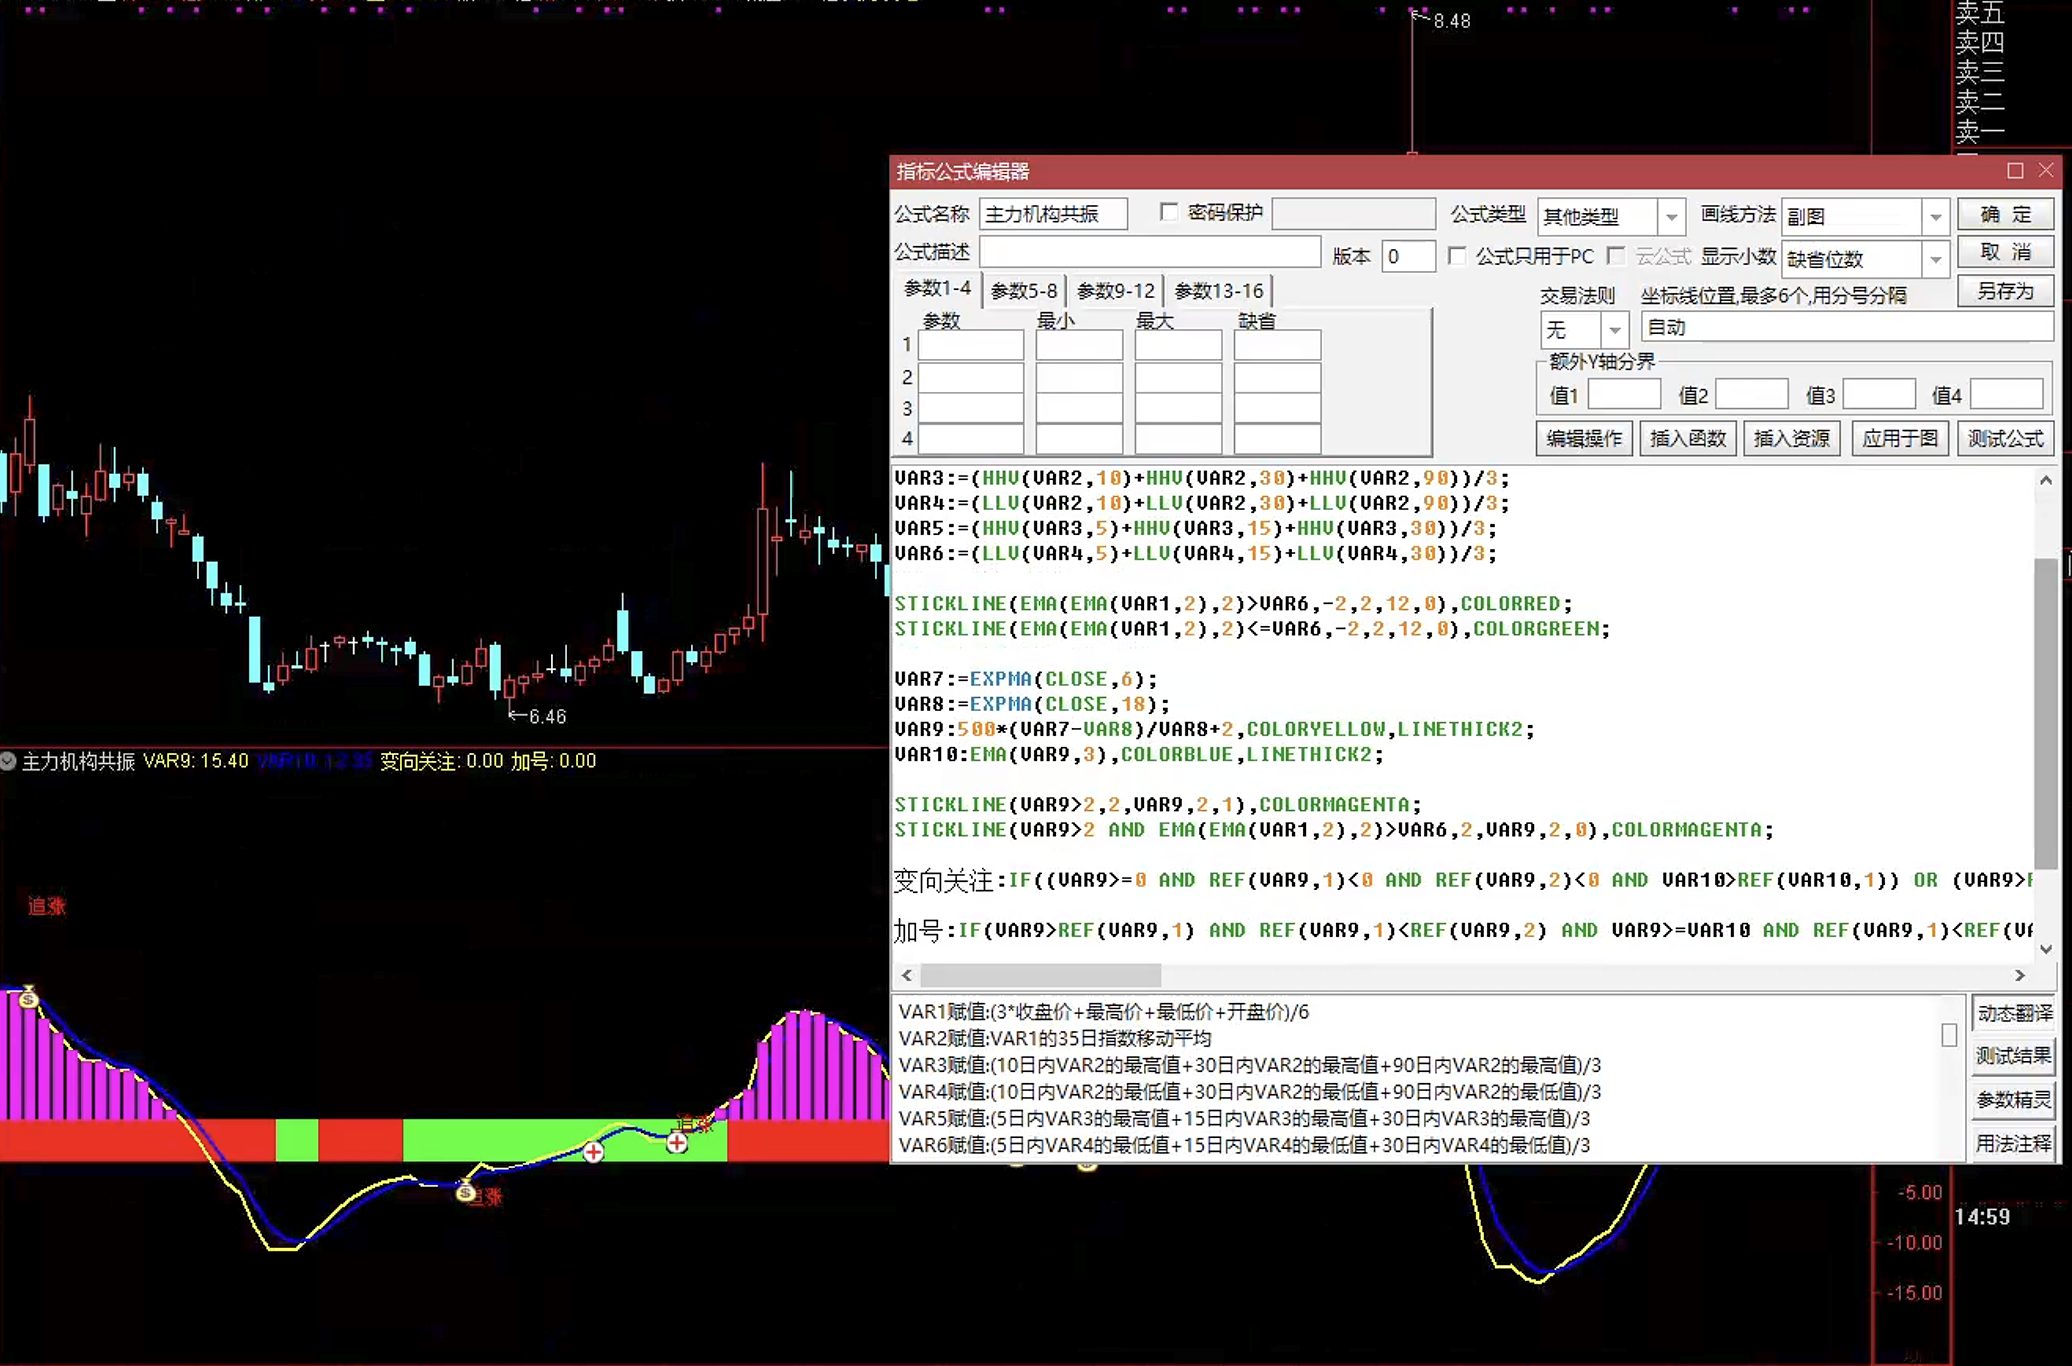Click the 取消 button
This screenshot has height=1366, width=2072.
(x=2005, y=252)
